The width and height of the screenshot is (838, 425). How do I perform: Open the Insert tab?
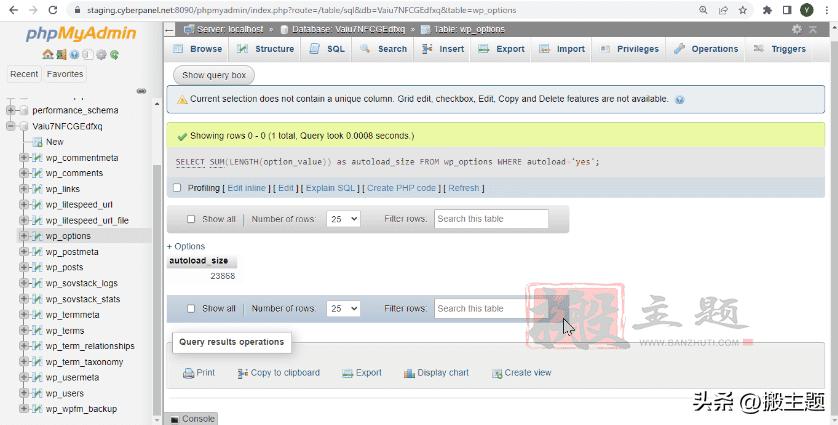[443, 49]
